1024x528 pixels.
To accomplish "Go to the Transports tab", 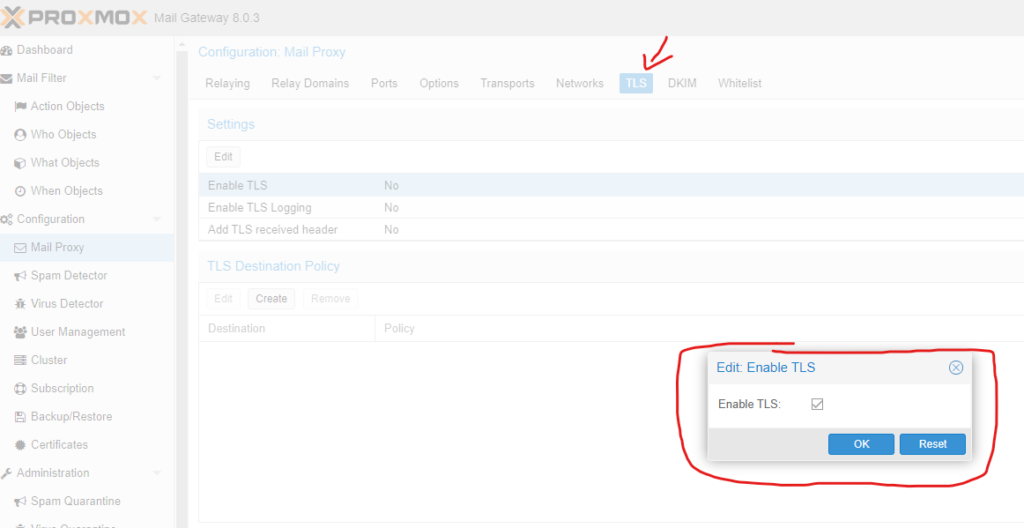I will pos(507,84).
